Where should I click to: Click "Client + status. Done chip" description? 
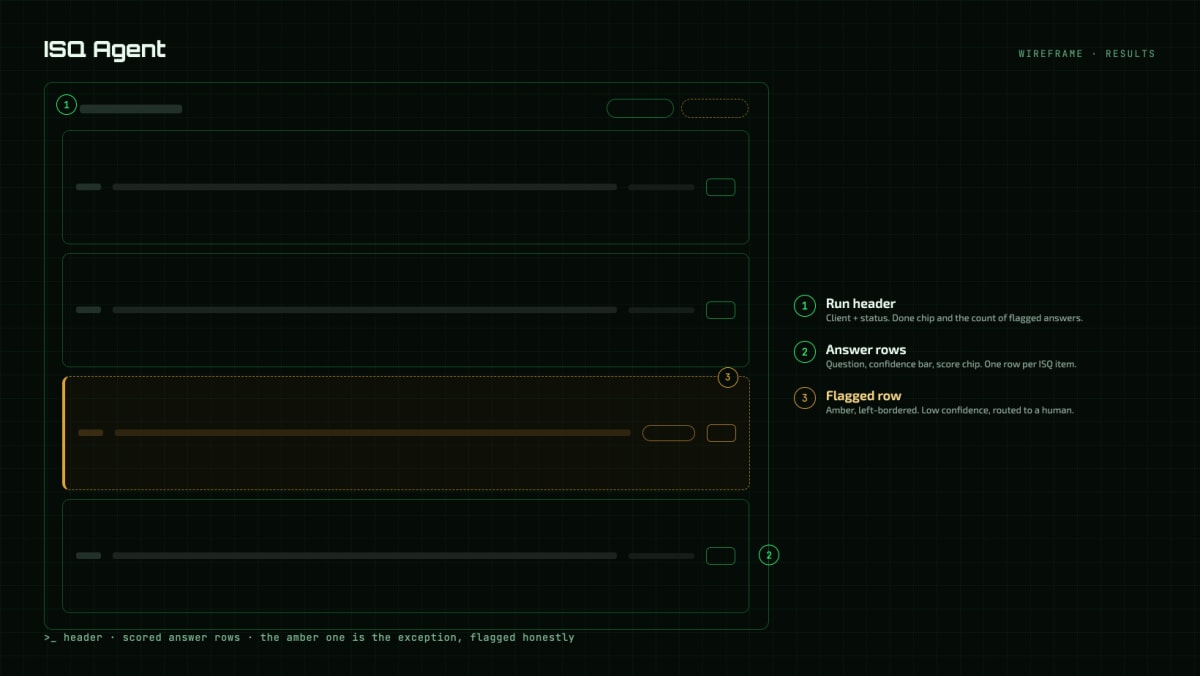(x=954, y=318)
